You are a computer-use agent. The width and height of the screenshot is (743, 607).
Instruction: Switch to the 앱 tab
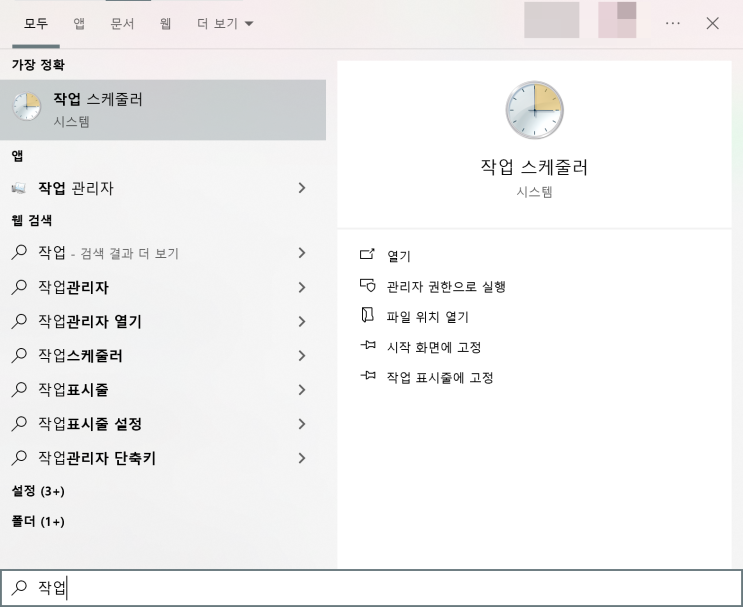coord(79,23)
